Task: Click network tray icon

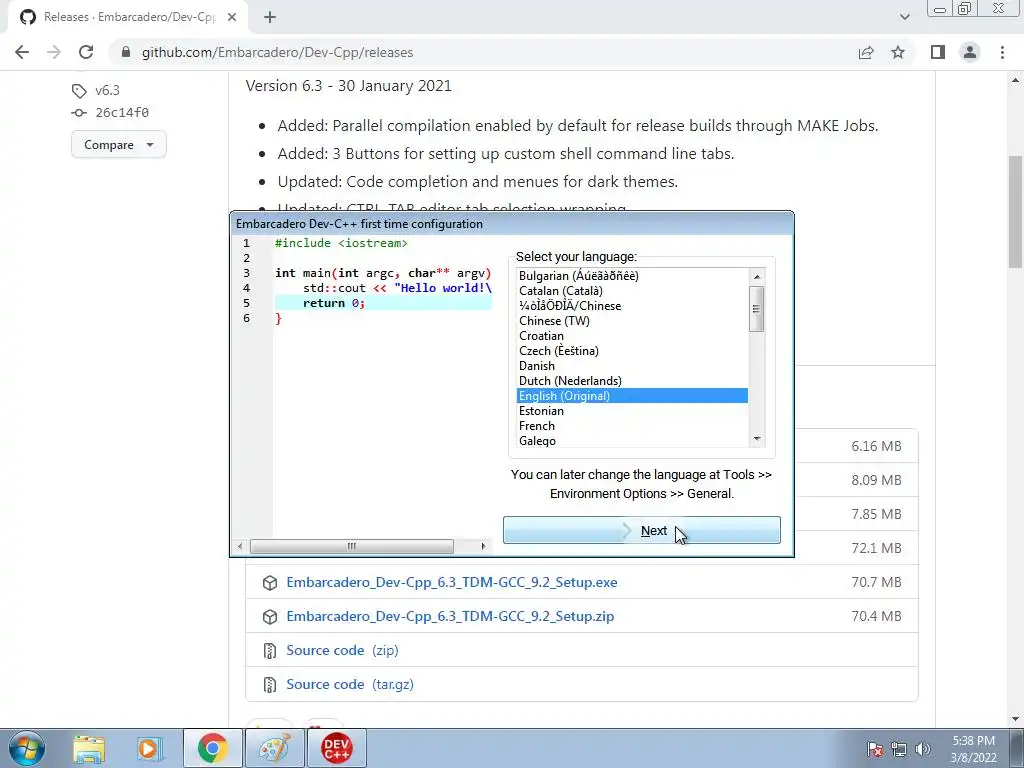Action: click(x=899, y=750)
